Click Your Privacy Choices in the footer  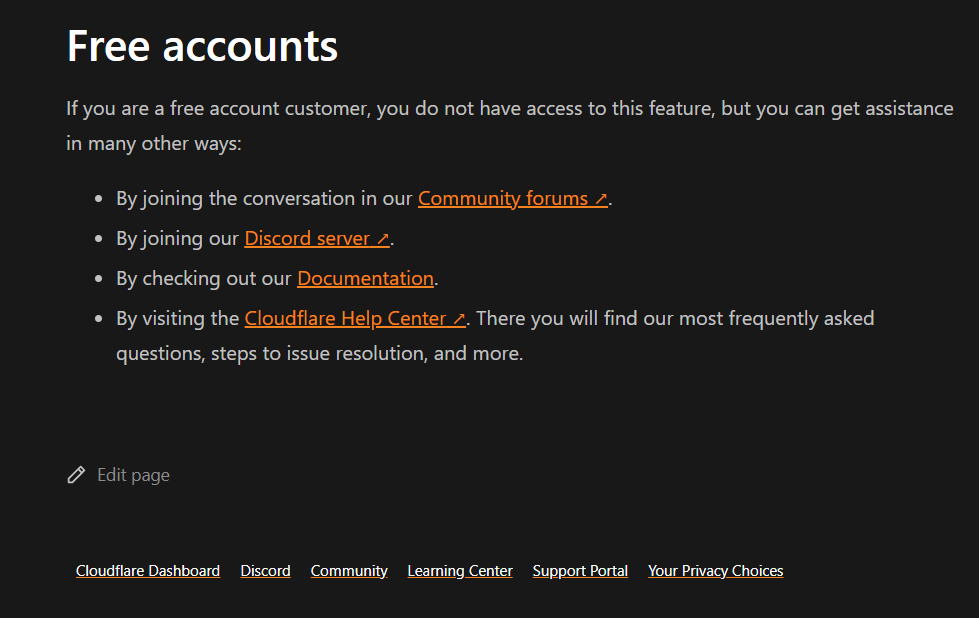(715, 570)
